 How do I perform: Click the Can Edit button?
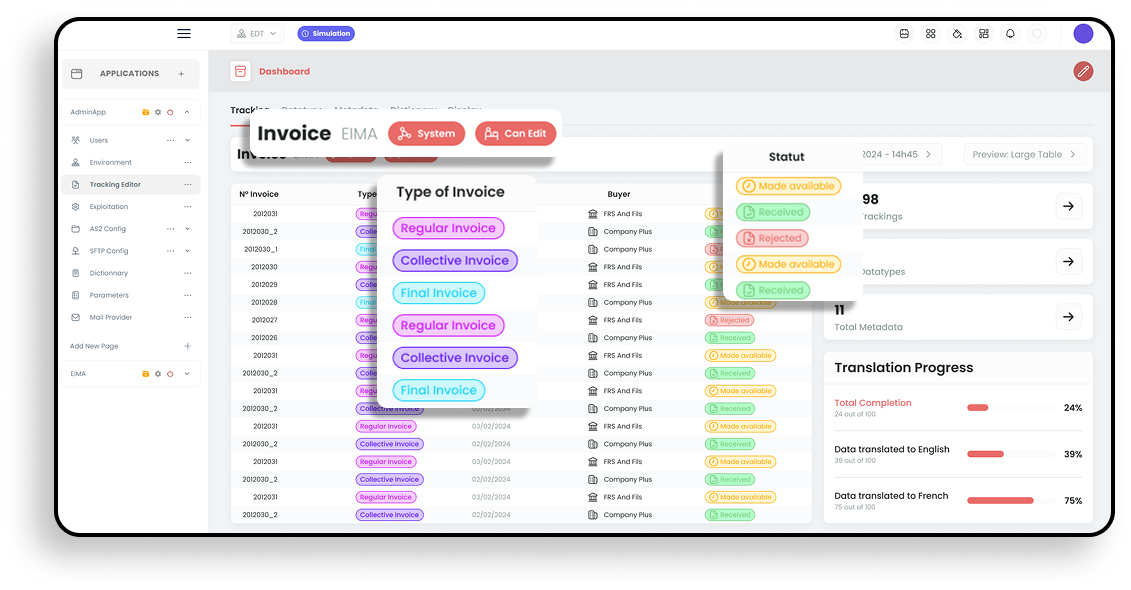tap(516, 134)
